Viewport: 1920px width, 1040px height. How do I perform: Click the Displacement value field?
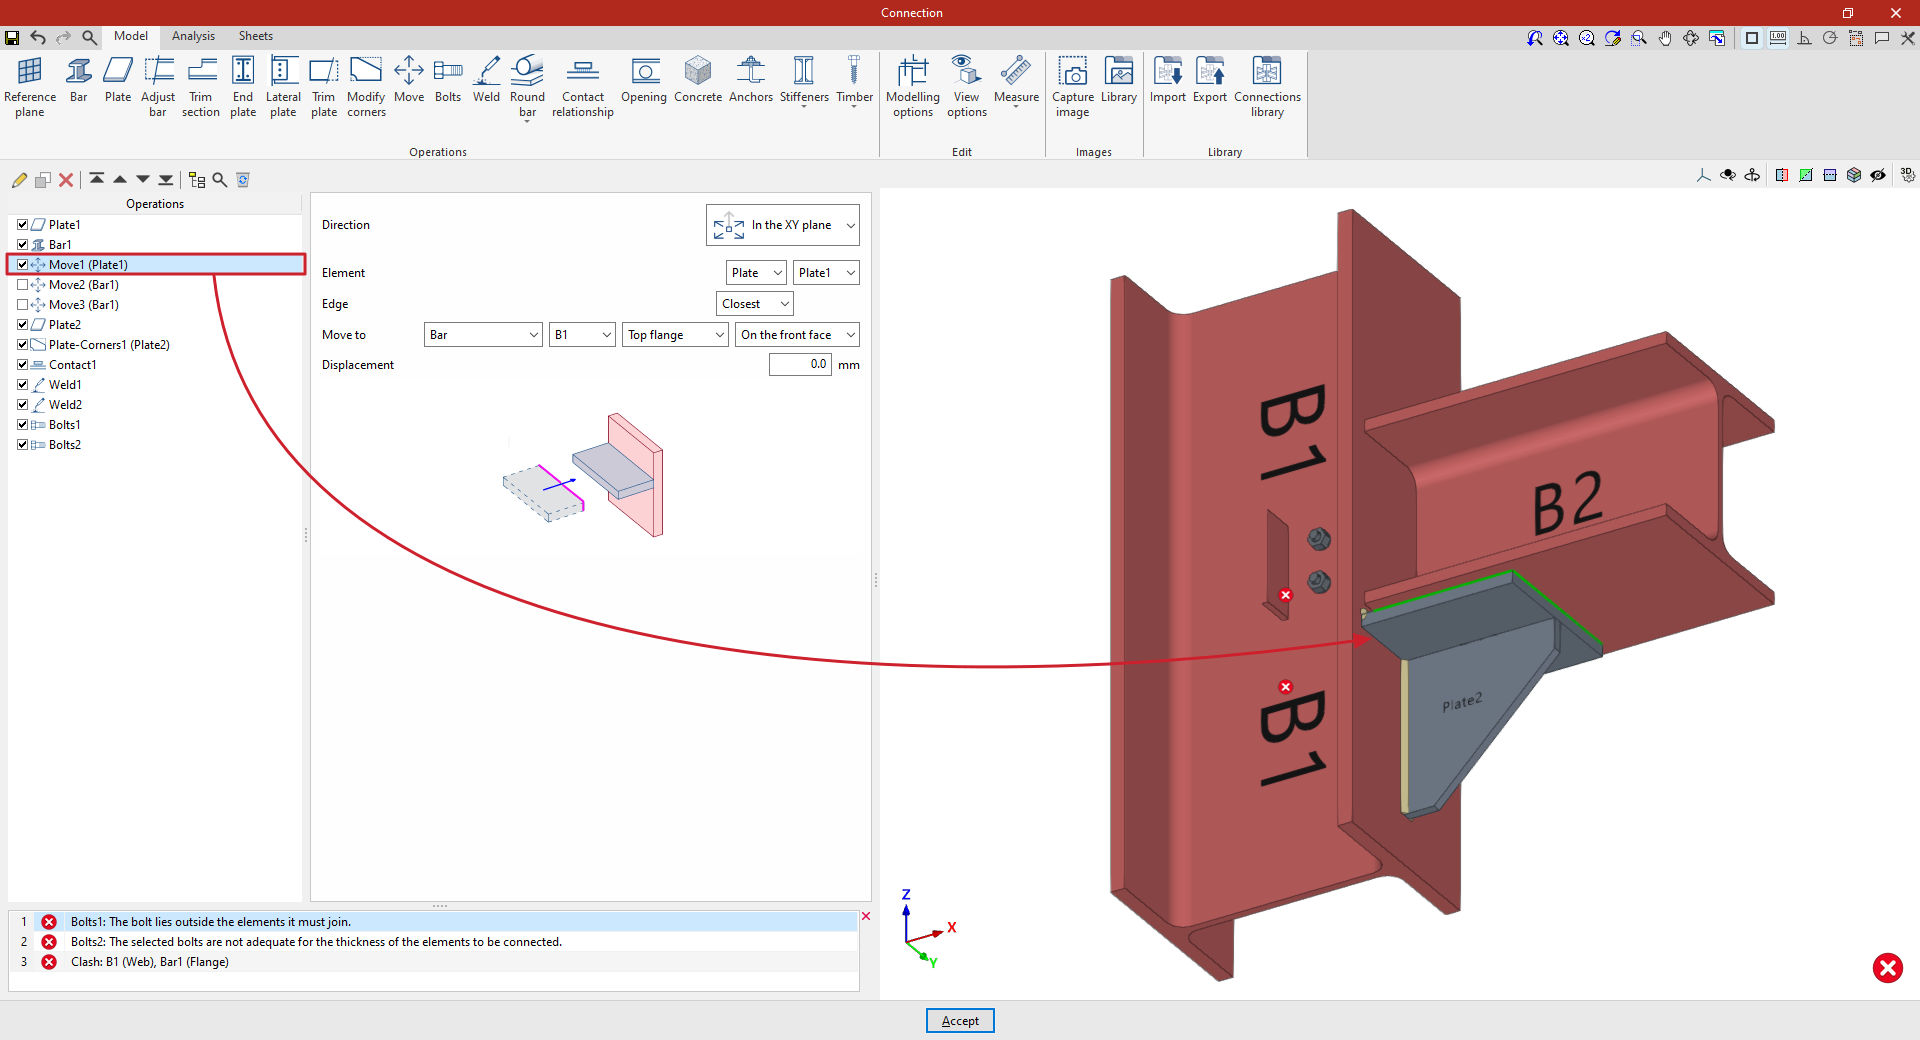(800, 365)
